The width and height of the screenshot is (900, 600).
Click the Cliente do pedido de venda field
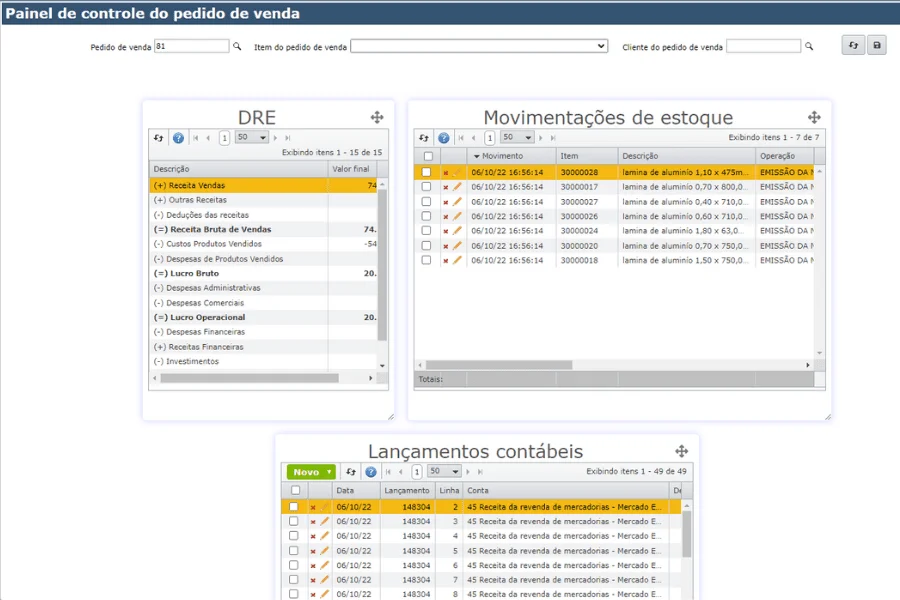(763, 47)
